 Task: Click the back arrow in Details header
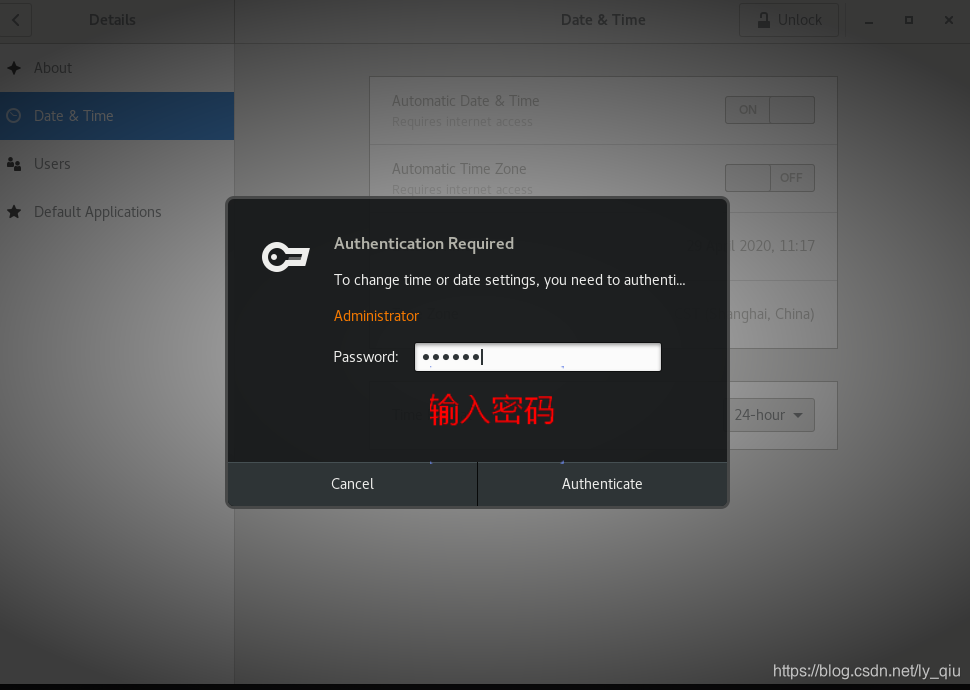tap(15, 20)
